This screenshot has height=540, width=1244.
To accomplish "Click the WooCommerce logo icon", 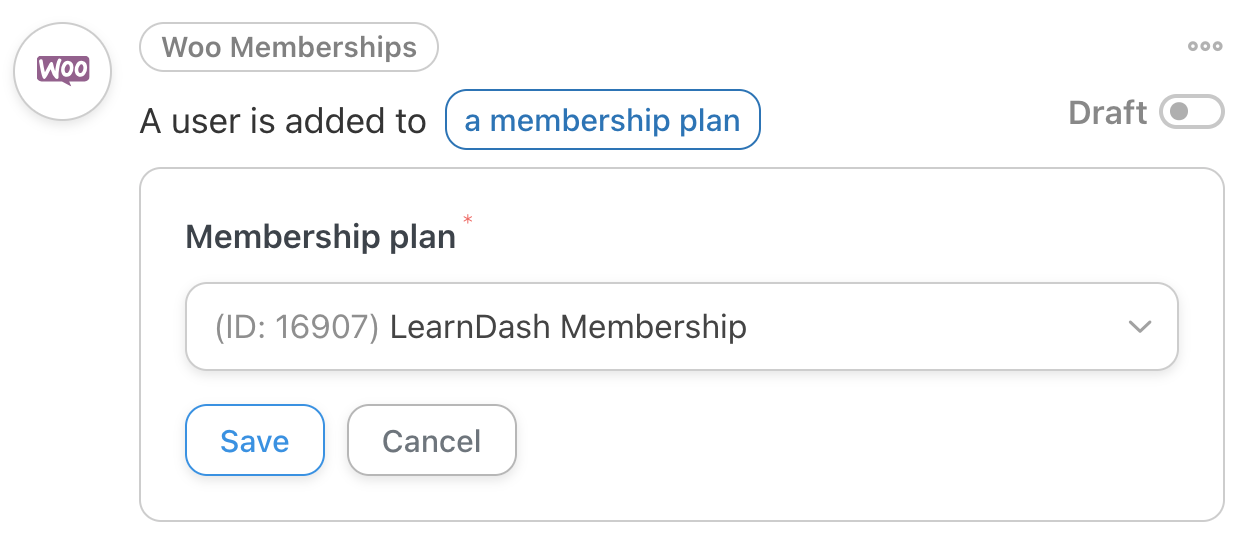I will pos(62,70).
